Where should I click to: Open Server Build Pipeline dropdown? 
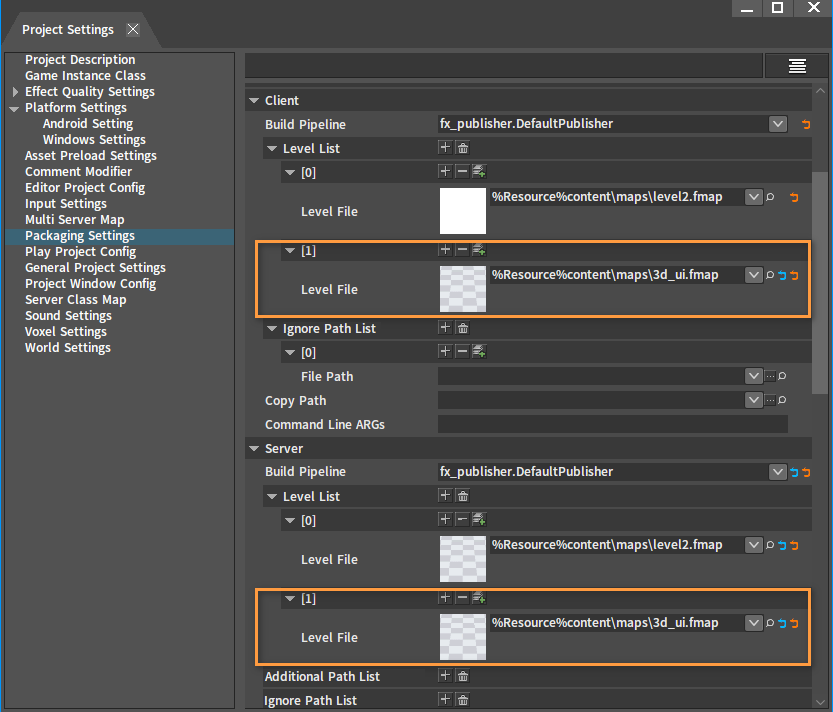pos(778,472)
